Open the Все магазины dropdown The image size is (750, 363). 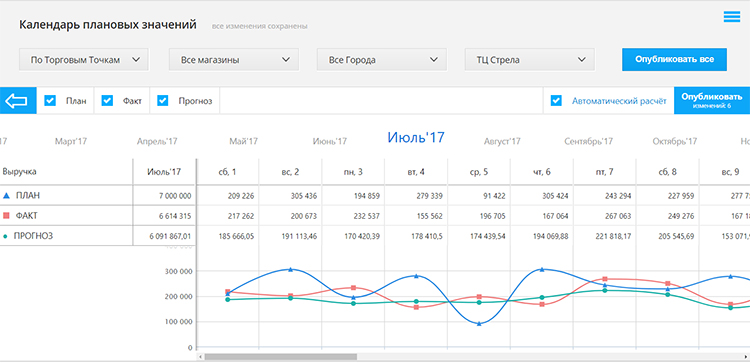coord(234,60)
